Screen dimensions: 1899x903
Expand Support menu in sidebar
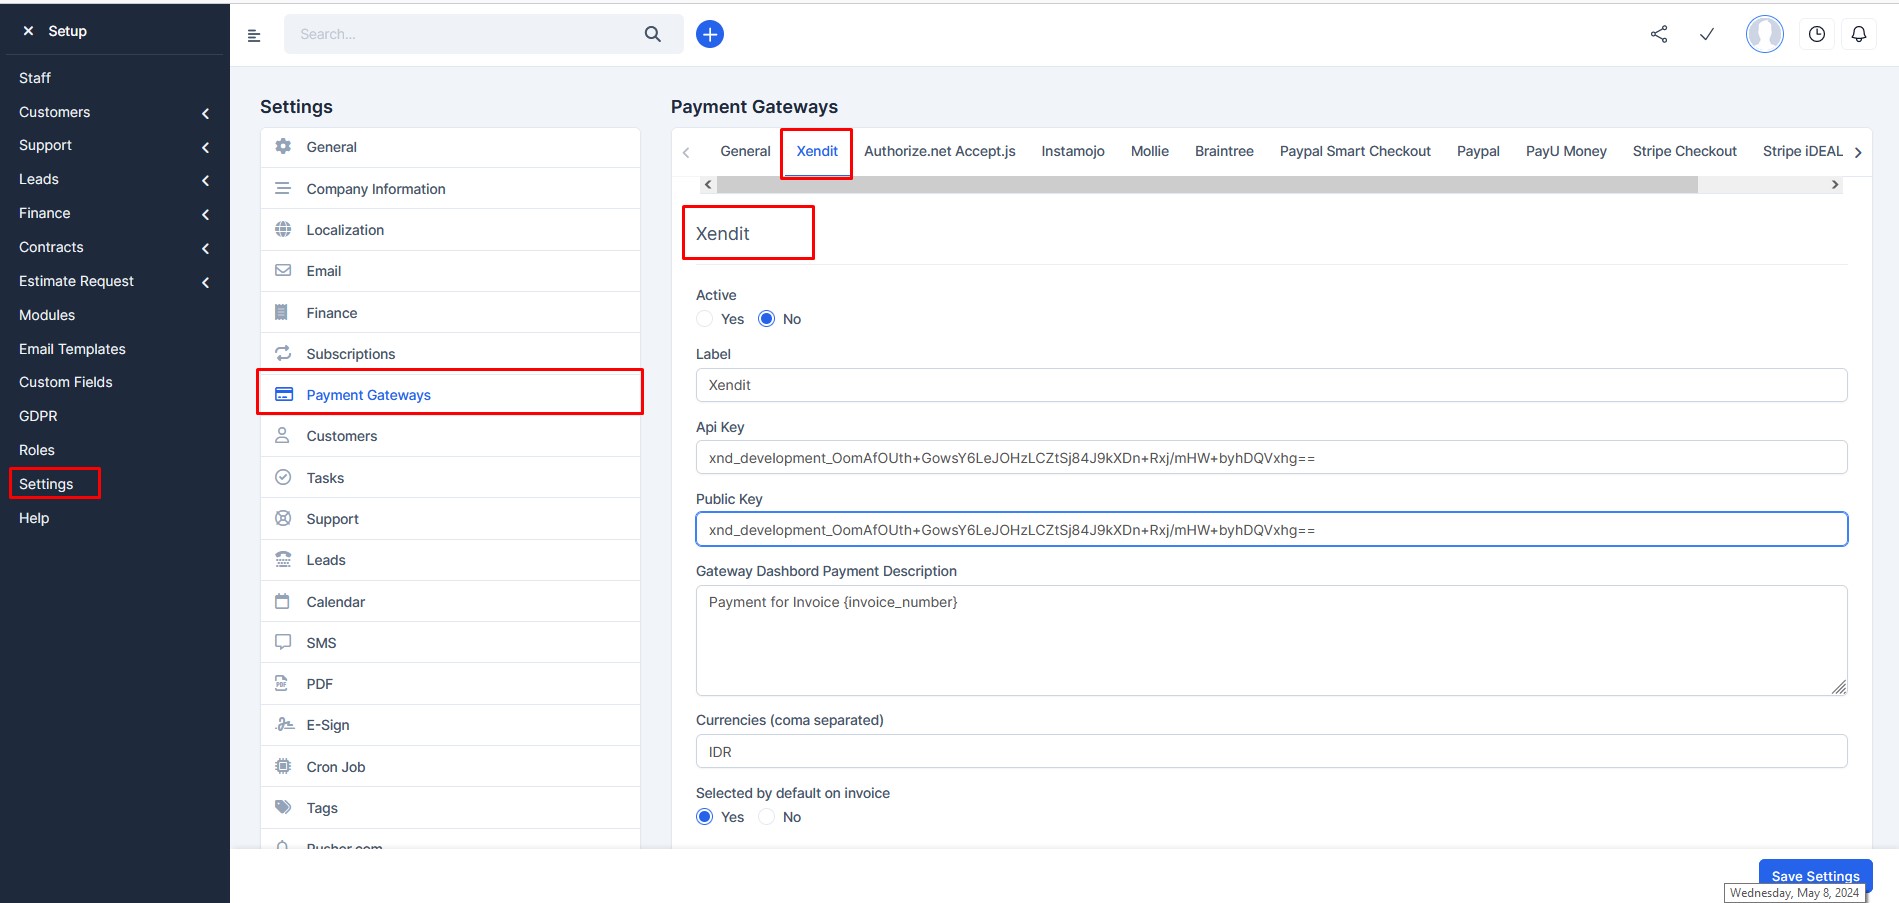[205, 147]
